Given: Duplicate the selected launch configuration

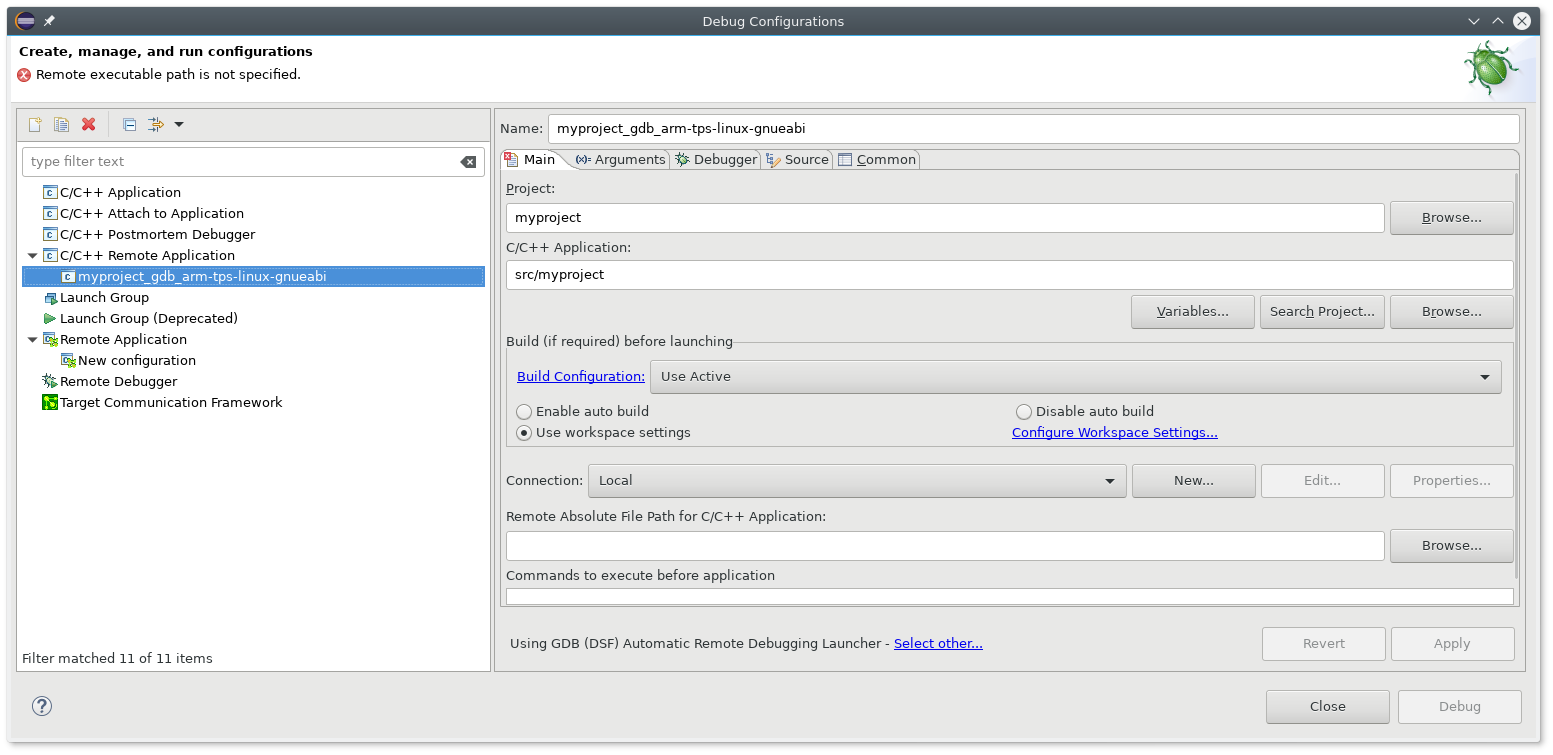Looking at the screenshot, I should (x=61, y=124).
